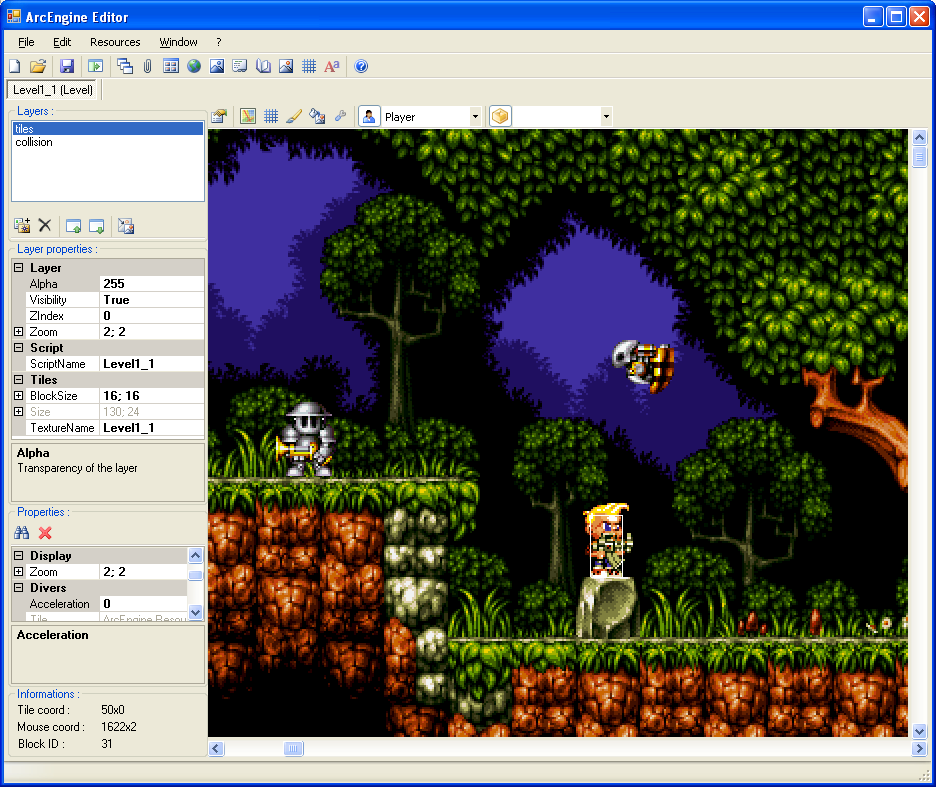Open the Resources menu
This screenshot has height=787, width=936.
[115, 42]
